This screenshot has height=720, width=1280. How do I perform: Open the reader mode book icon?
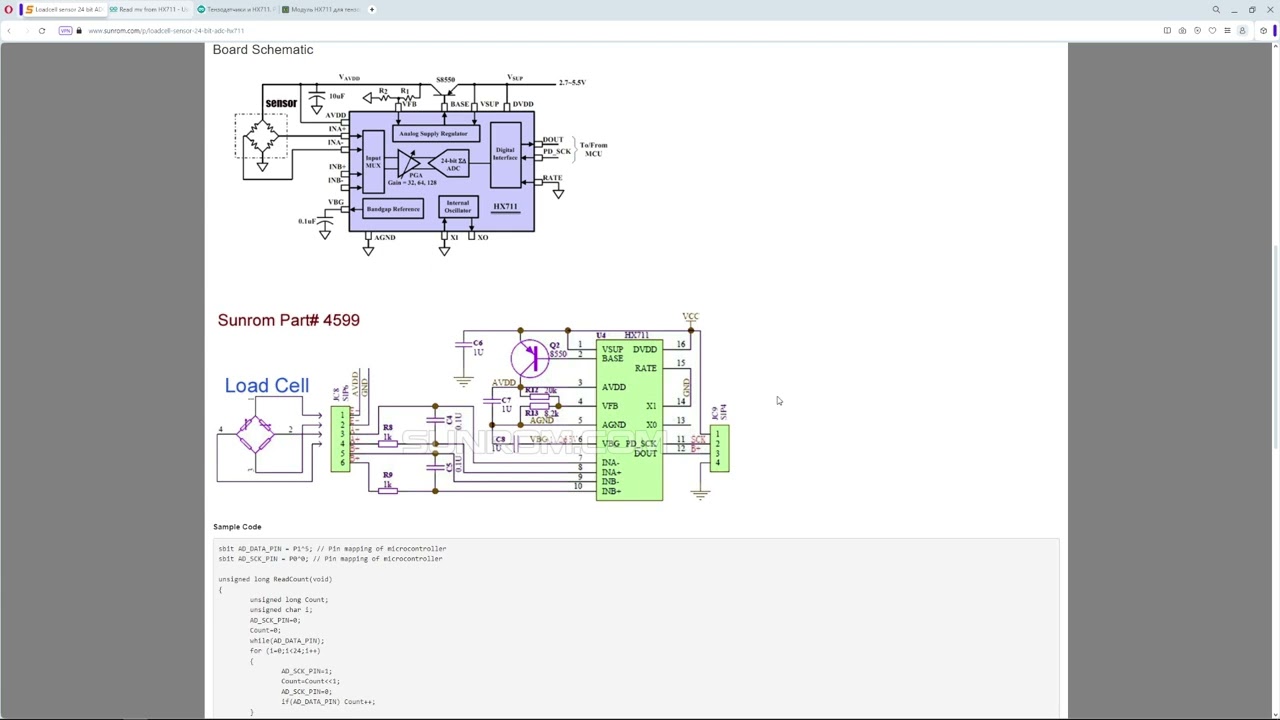(1167, 31)
